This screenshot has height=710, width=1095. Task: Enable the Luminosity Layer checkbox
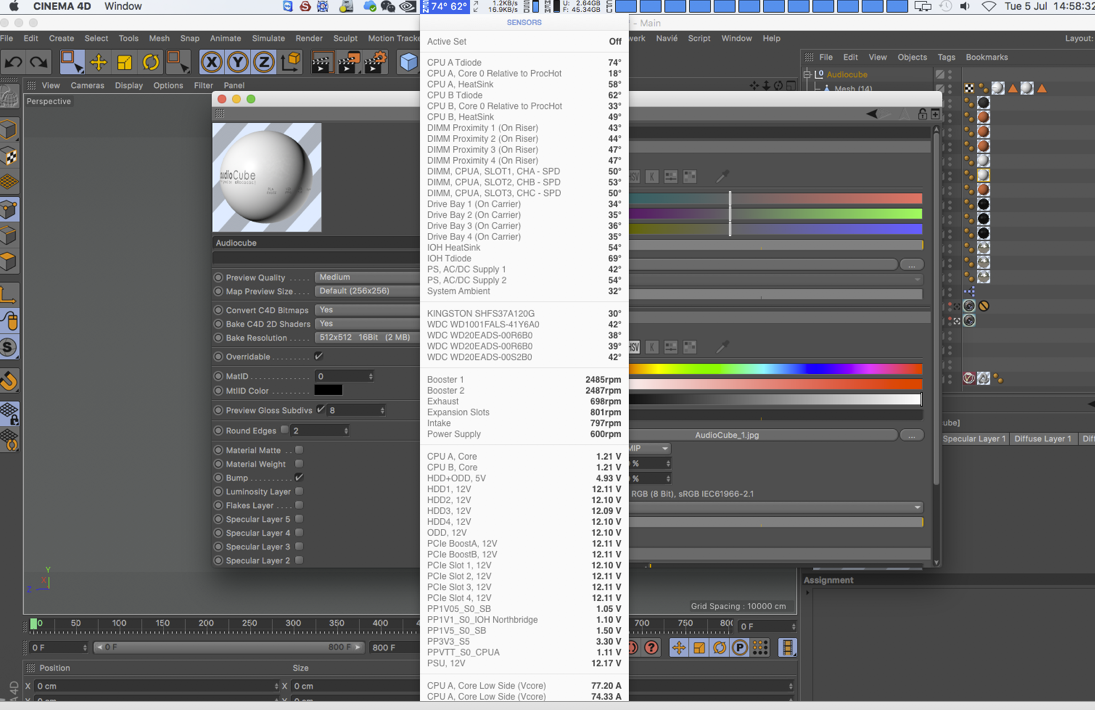coord(299,491)
